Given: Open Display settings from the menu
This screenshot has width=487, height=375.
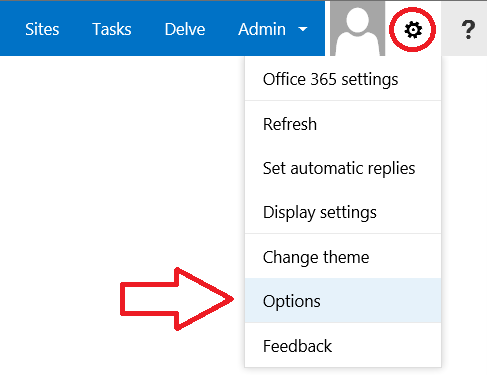Looking at the screenshot, I should point(343,212).
